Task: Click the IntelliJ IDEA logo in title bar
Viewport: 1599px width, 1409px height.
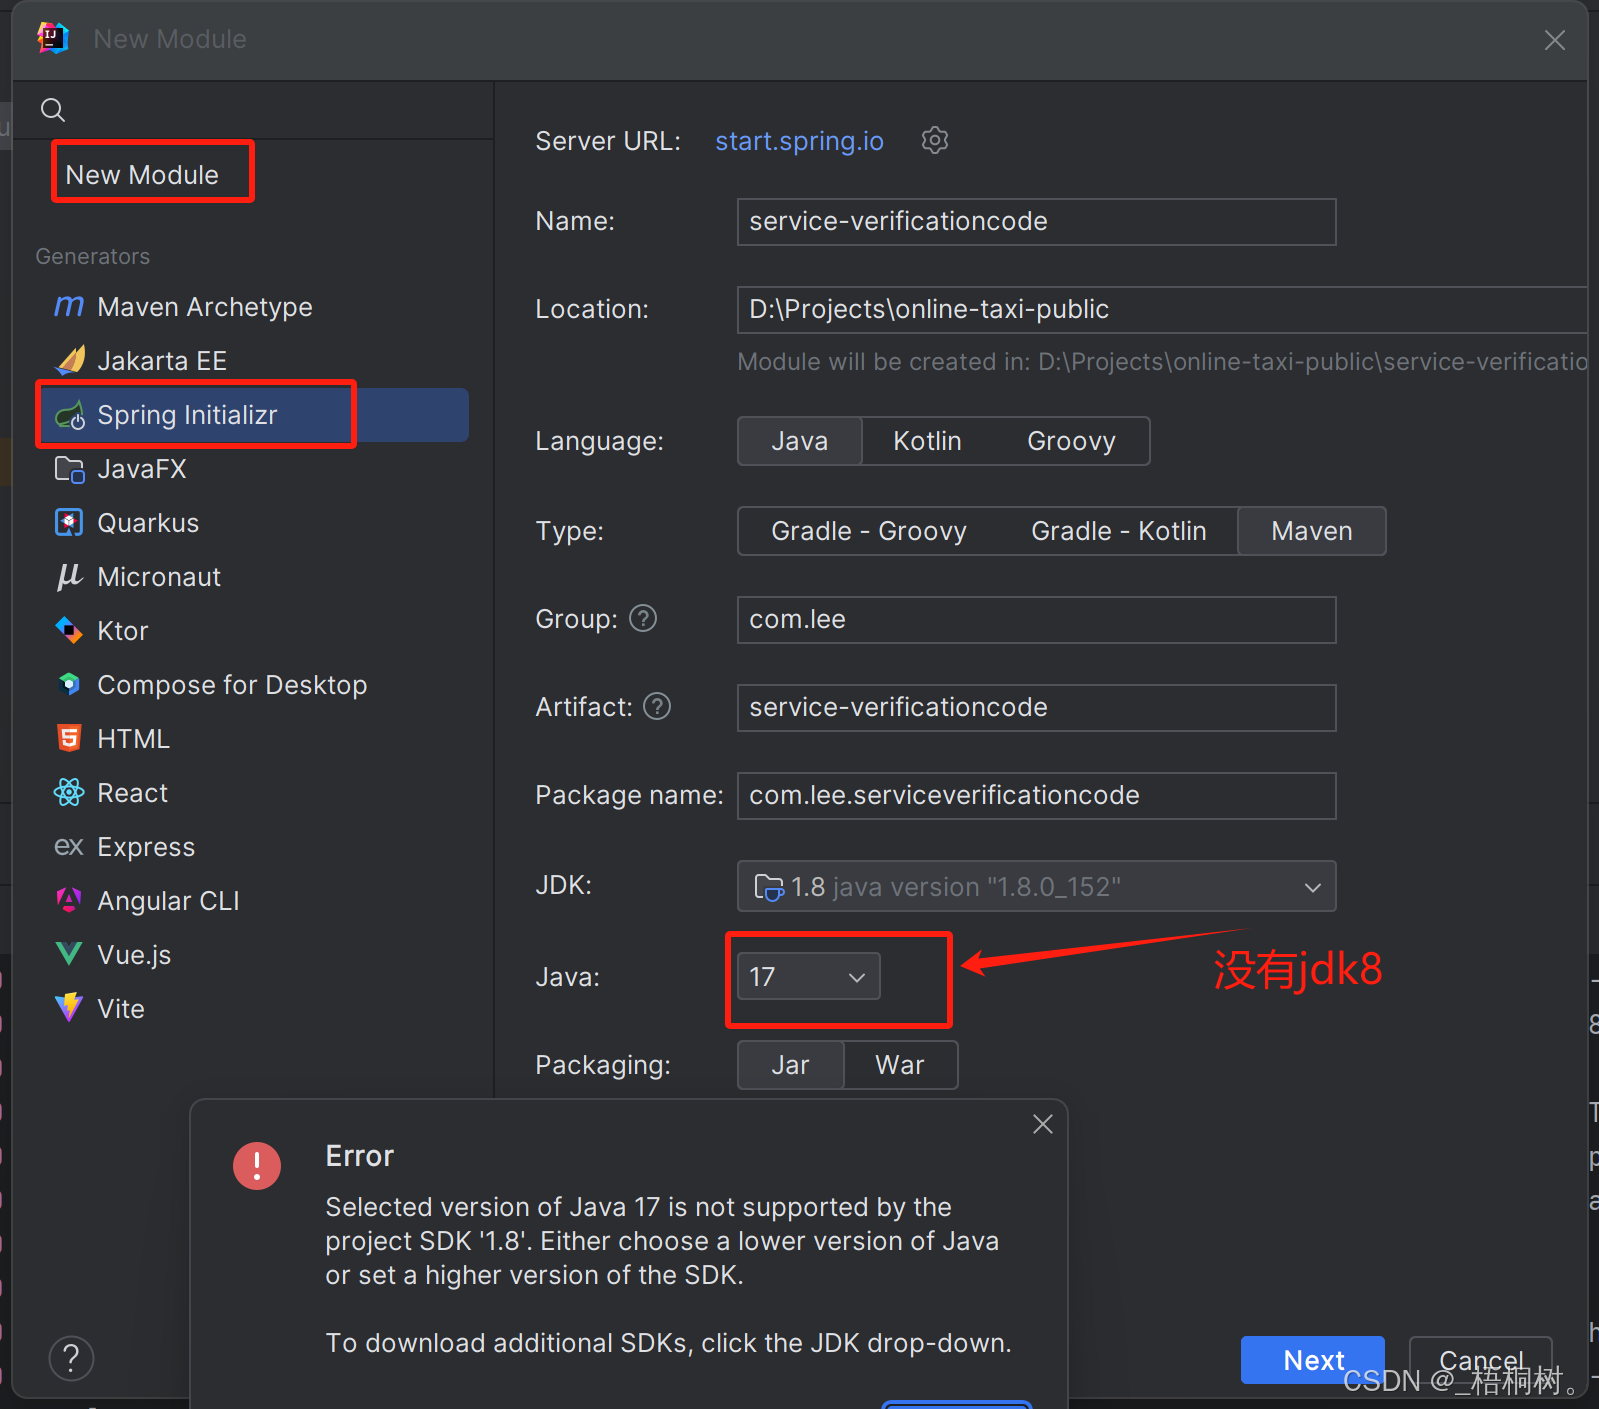Action: point(53,38)
